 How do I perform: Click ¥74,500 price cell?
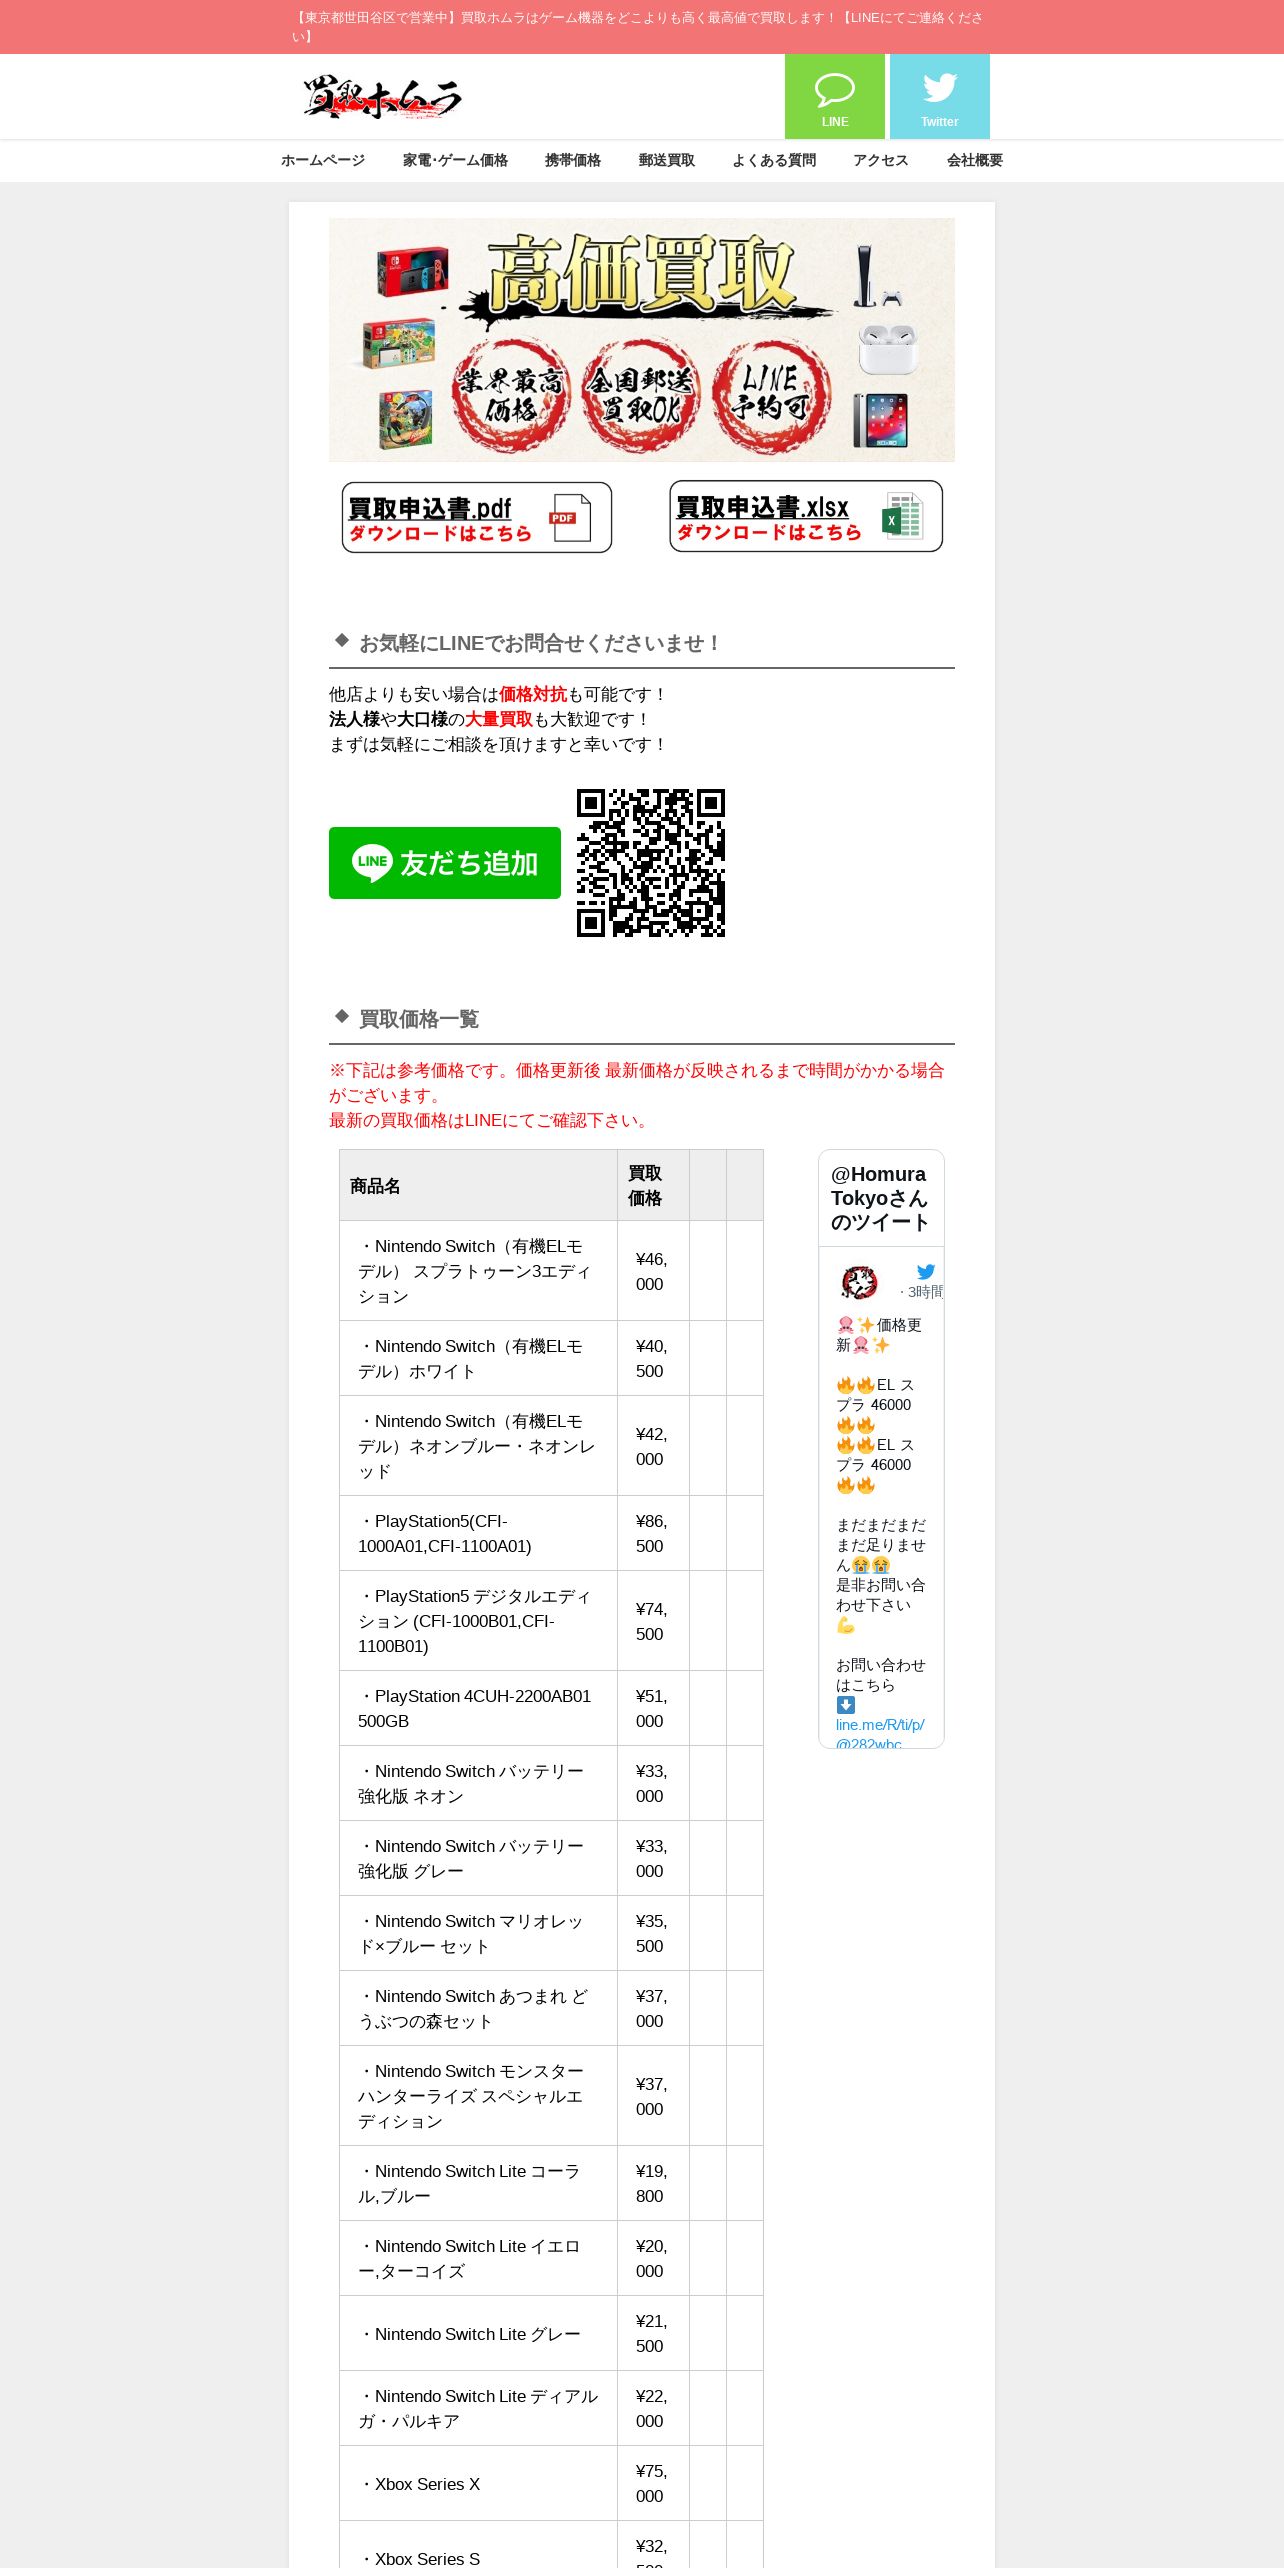(653, 1621)
